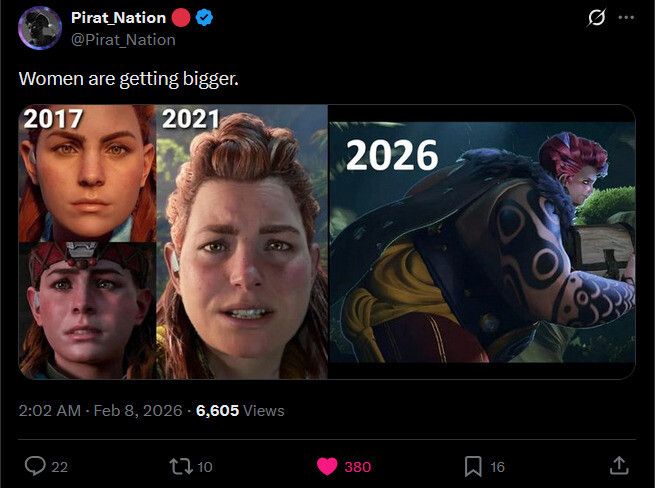Share the post via the upload arrow icon
Screen dimensions: 655x488
tap(619, 466)
